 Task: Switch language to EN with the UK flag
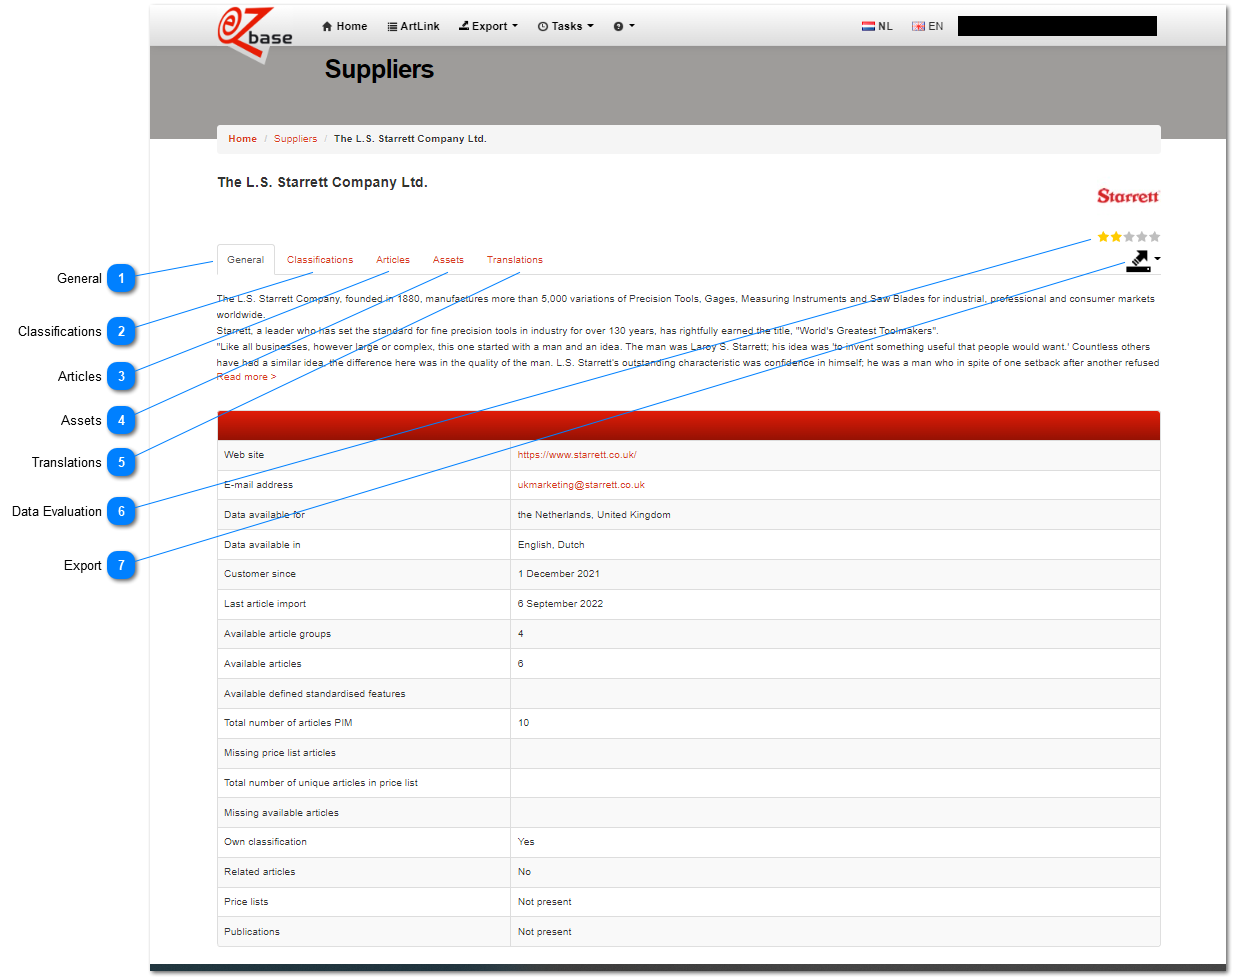927,26
